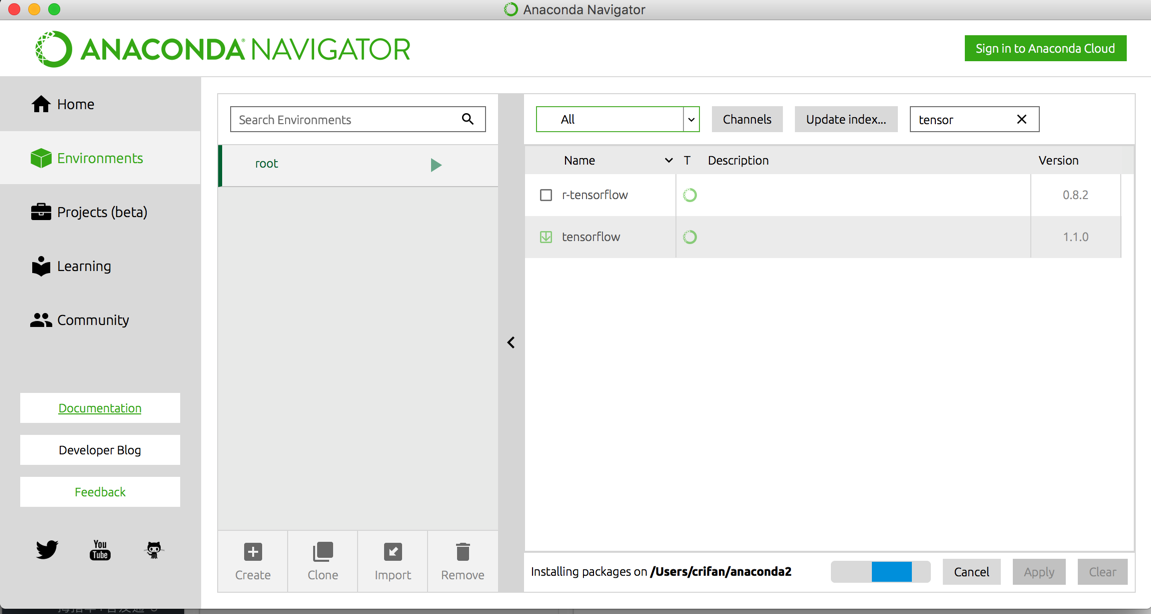Viewport: 1151px width, 614px height.
Task: Click the r-tensorflow package type icon
Action: click(689, 195)
